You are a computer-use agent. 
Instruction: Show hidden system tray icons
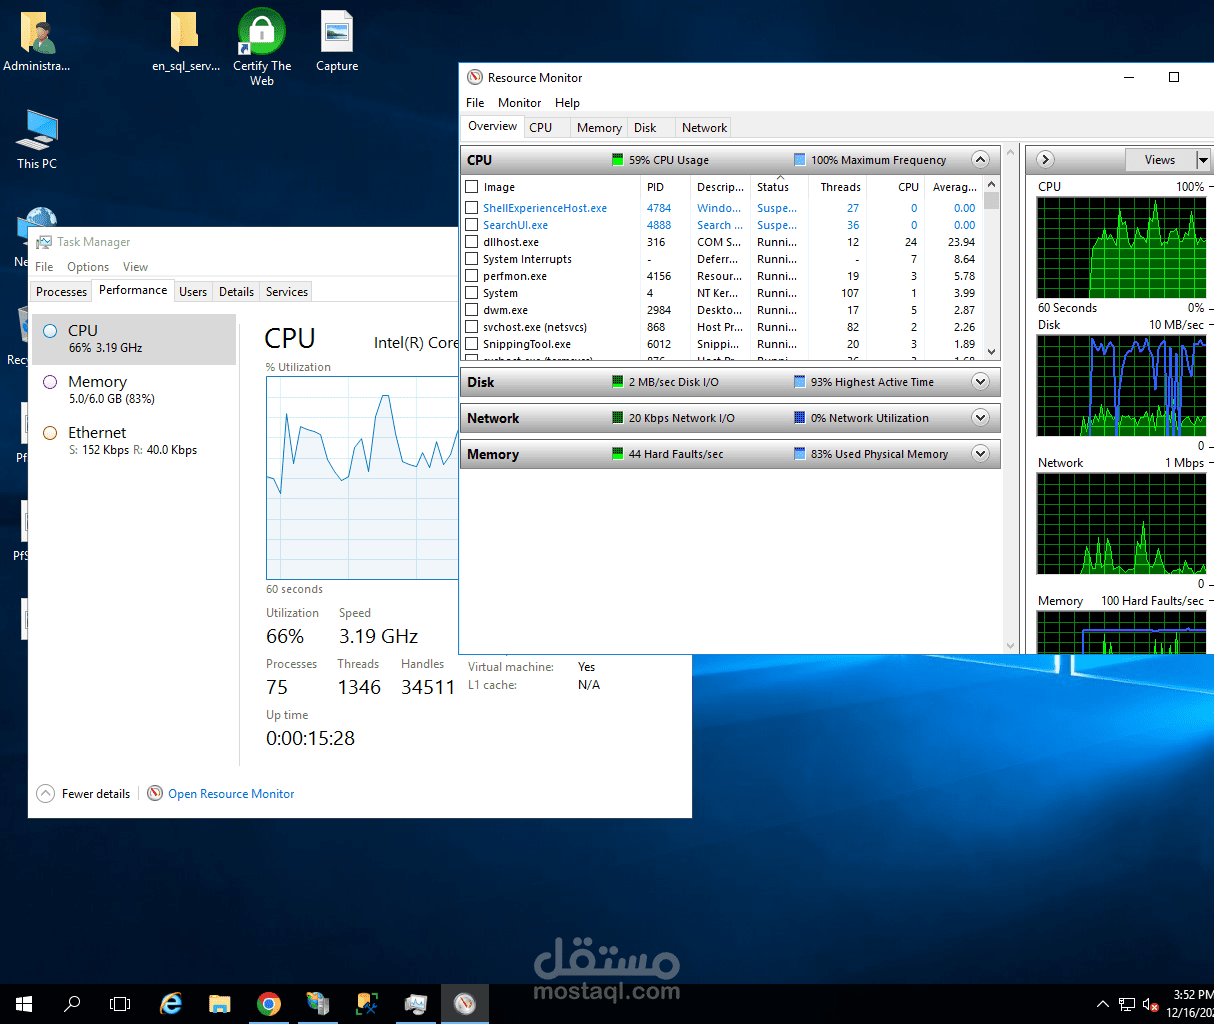click(x=1103, y=1004)
